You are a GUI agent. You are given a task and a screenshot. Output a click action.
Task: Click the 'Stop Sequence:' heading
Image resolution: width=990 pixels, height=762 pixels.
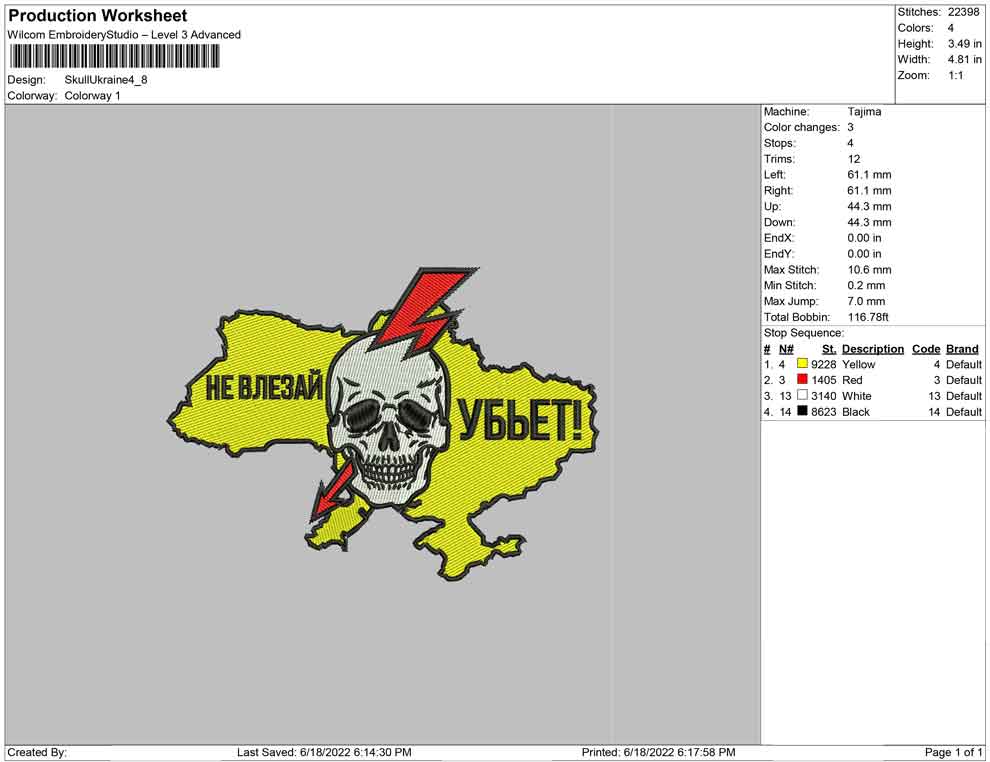pos(803,333)
